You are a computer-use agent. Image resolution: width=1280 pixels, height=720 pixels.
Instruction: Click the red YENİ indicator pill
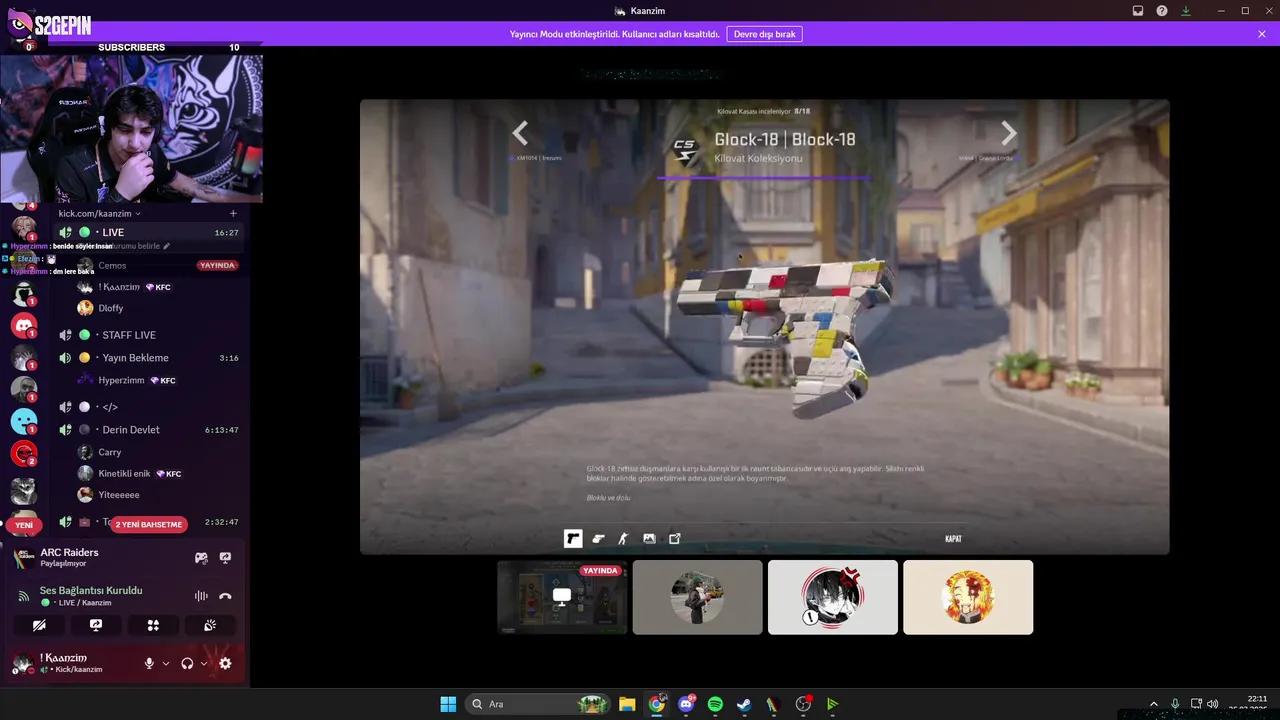(x=24, y=525)
